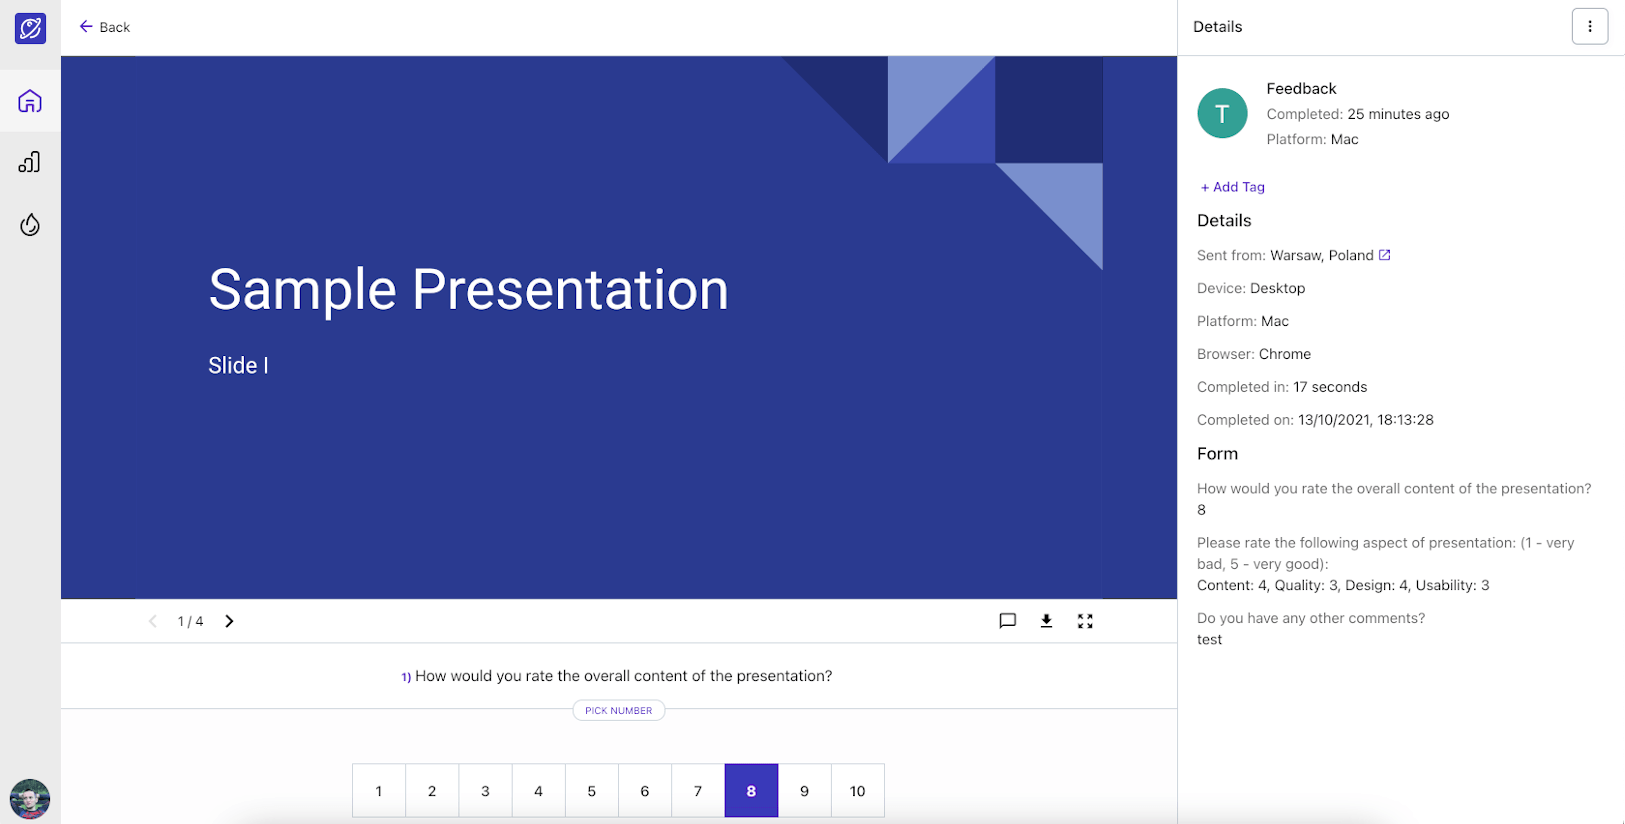Click the T respondent avatar
Image resolution: width=1625 pixels, height=824 pixels.
(x=1222, y=113)
